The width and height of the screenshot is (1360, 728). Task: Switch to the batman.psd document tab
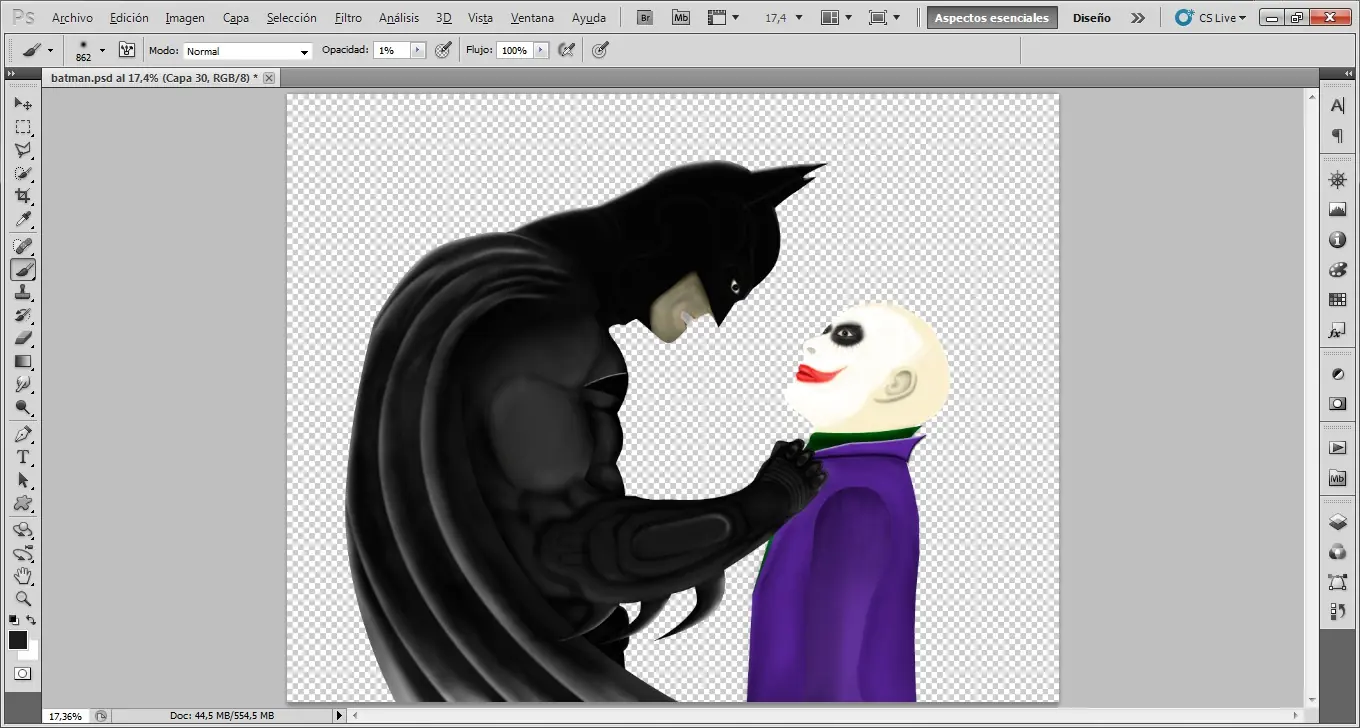coord(150,77)
